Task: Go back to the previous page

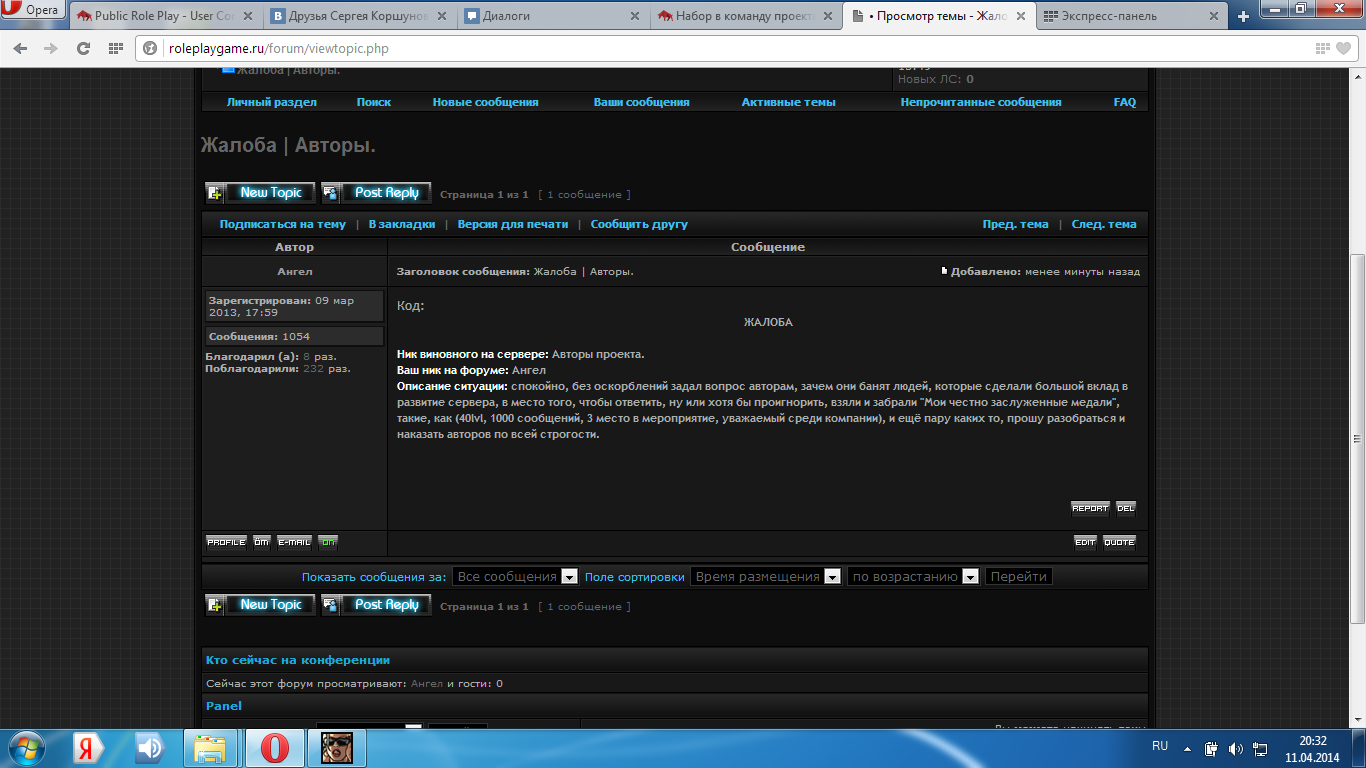Action: pos(20,48)
